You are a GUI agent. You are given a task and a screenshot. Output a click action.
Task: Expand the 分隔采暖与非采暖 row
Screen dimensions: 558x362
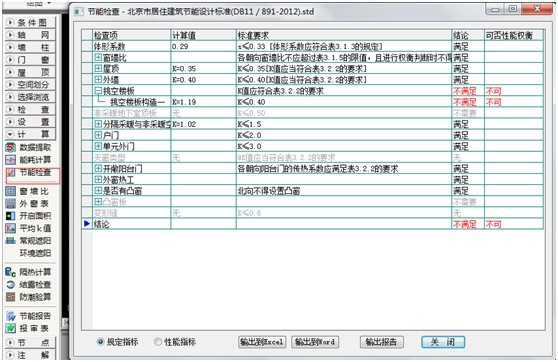(98, 124)
